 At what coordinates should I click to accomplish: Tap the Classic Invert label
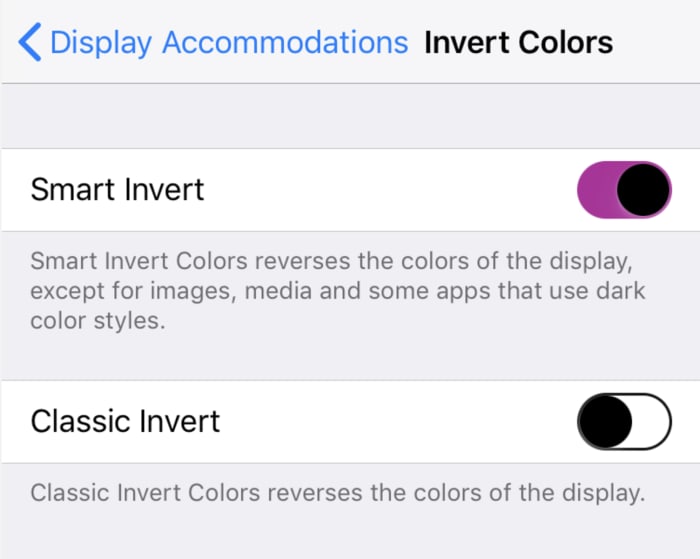125,421
